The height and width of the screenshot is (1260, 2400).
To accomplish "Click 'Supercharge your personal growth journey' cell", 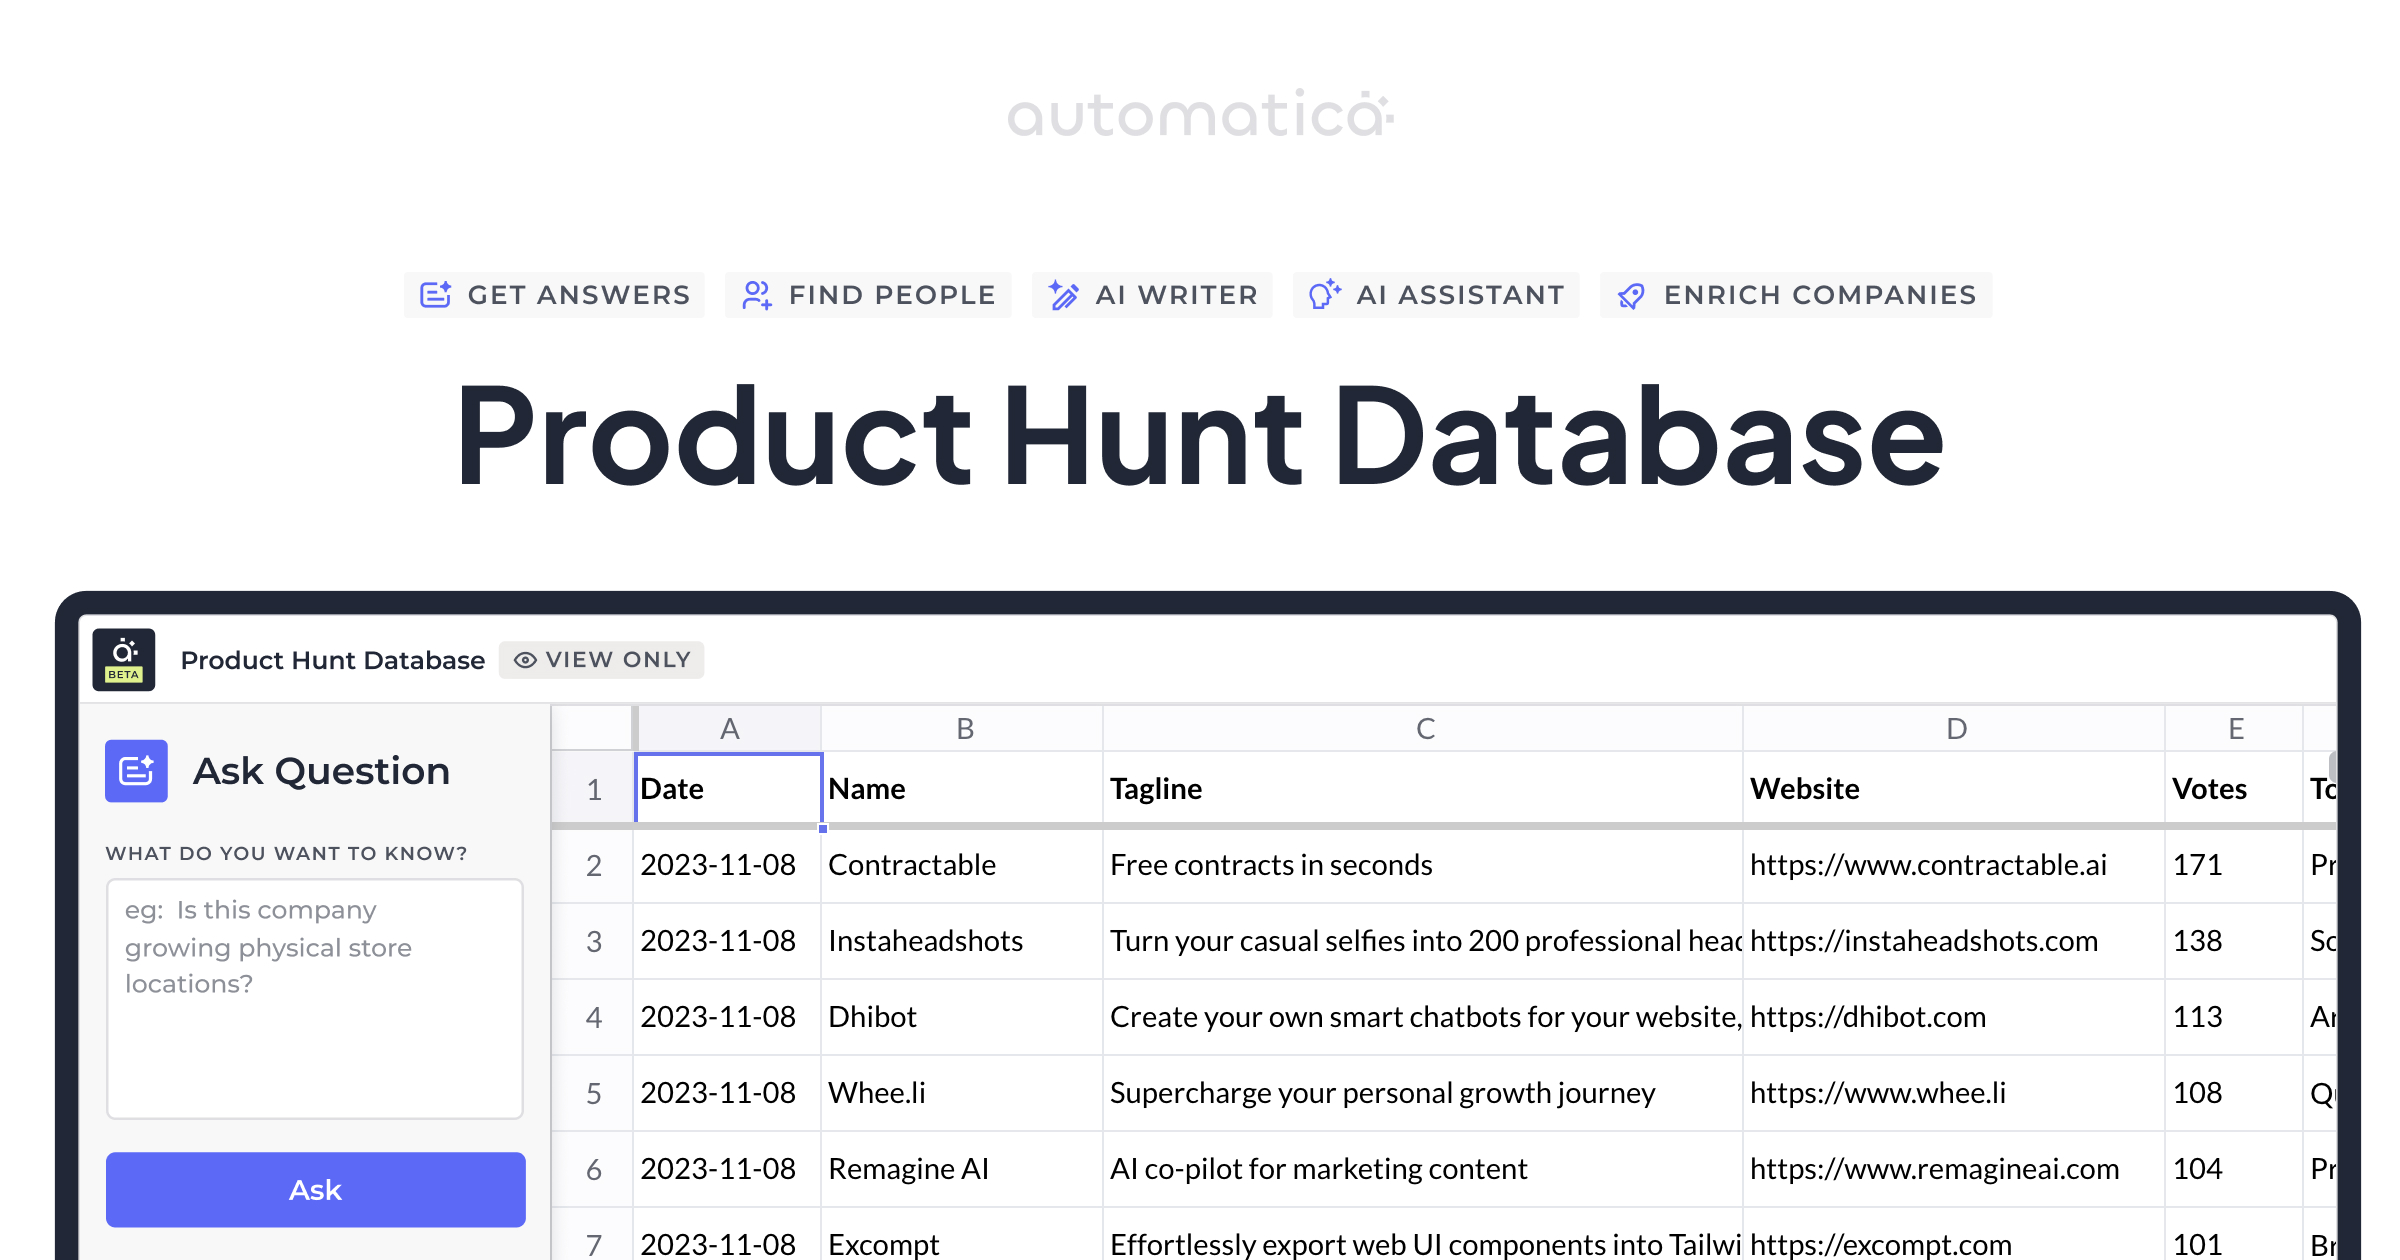I will [1423, 1094].
